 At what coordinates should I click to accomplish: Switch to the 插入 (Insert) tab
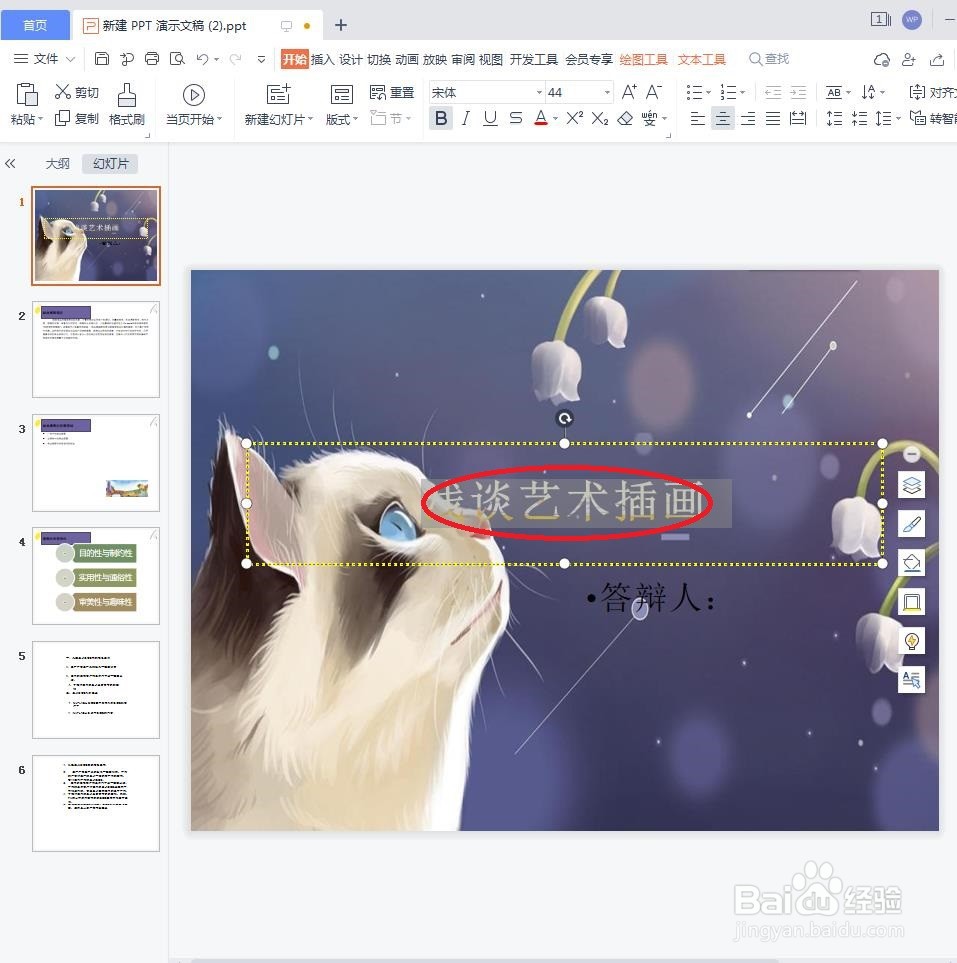tap(322, 60)
